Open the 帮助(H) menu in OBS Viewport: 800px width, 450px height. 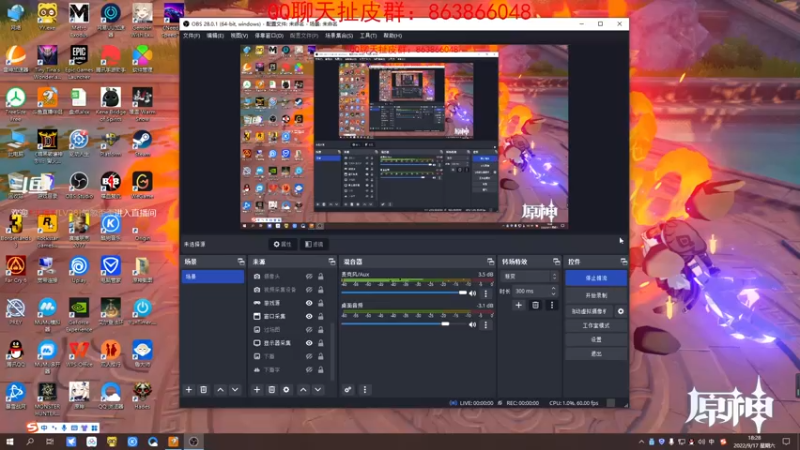pos(392,36)
